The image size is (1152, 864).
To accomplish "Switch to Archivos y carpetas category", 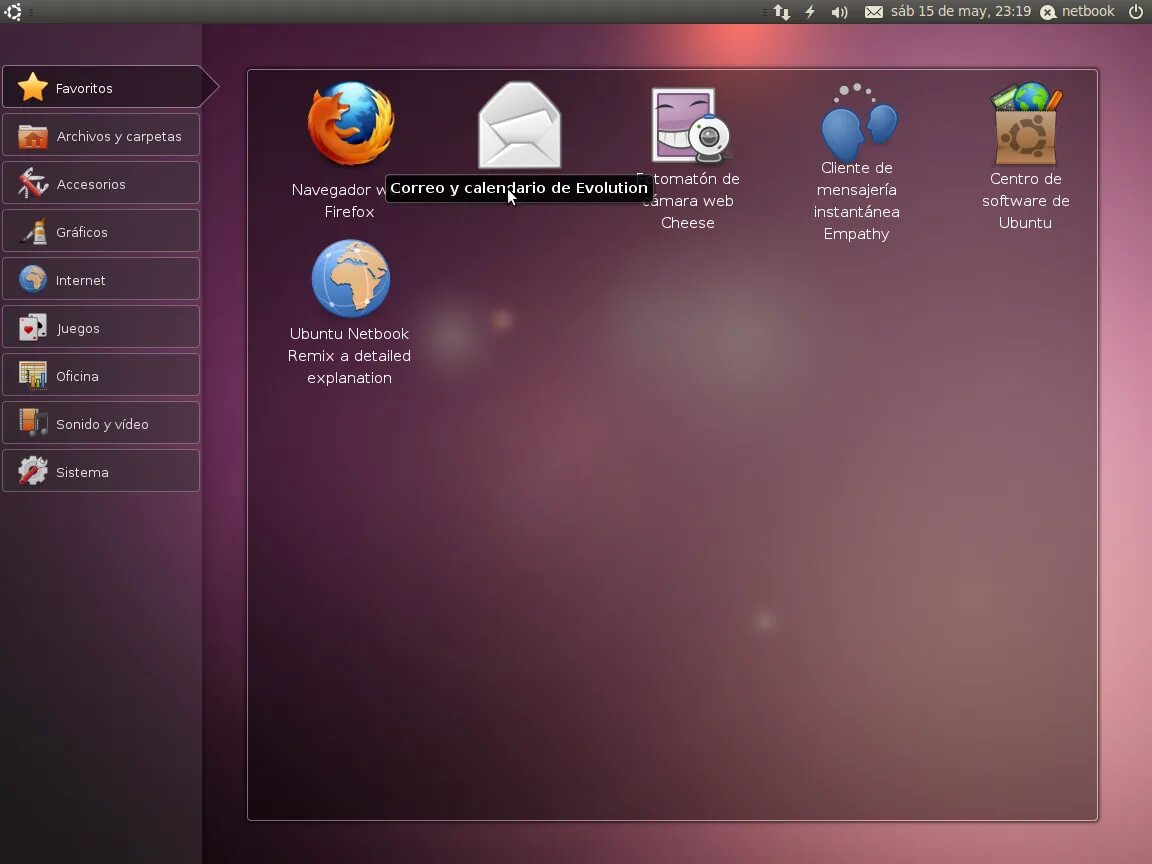I will coord(101,135).
